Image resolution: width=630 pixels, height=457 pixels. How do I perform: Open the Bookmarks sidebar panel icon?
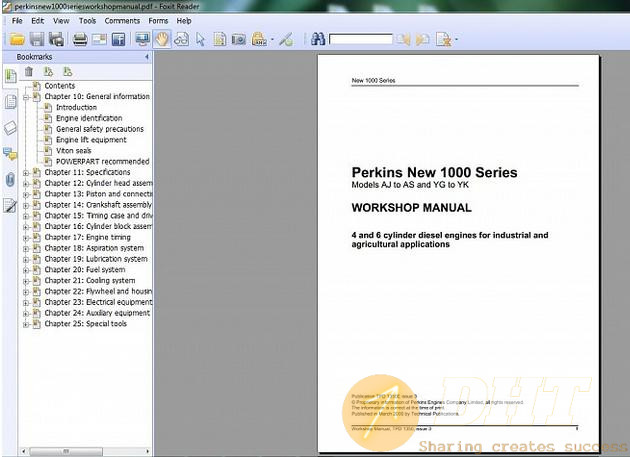click(10, 76)
